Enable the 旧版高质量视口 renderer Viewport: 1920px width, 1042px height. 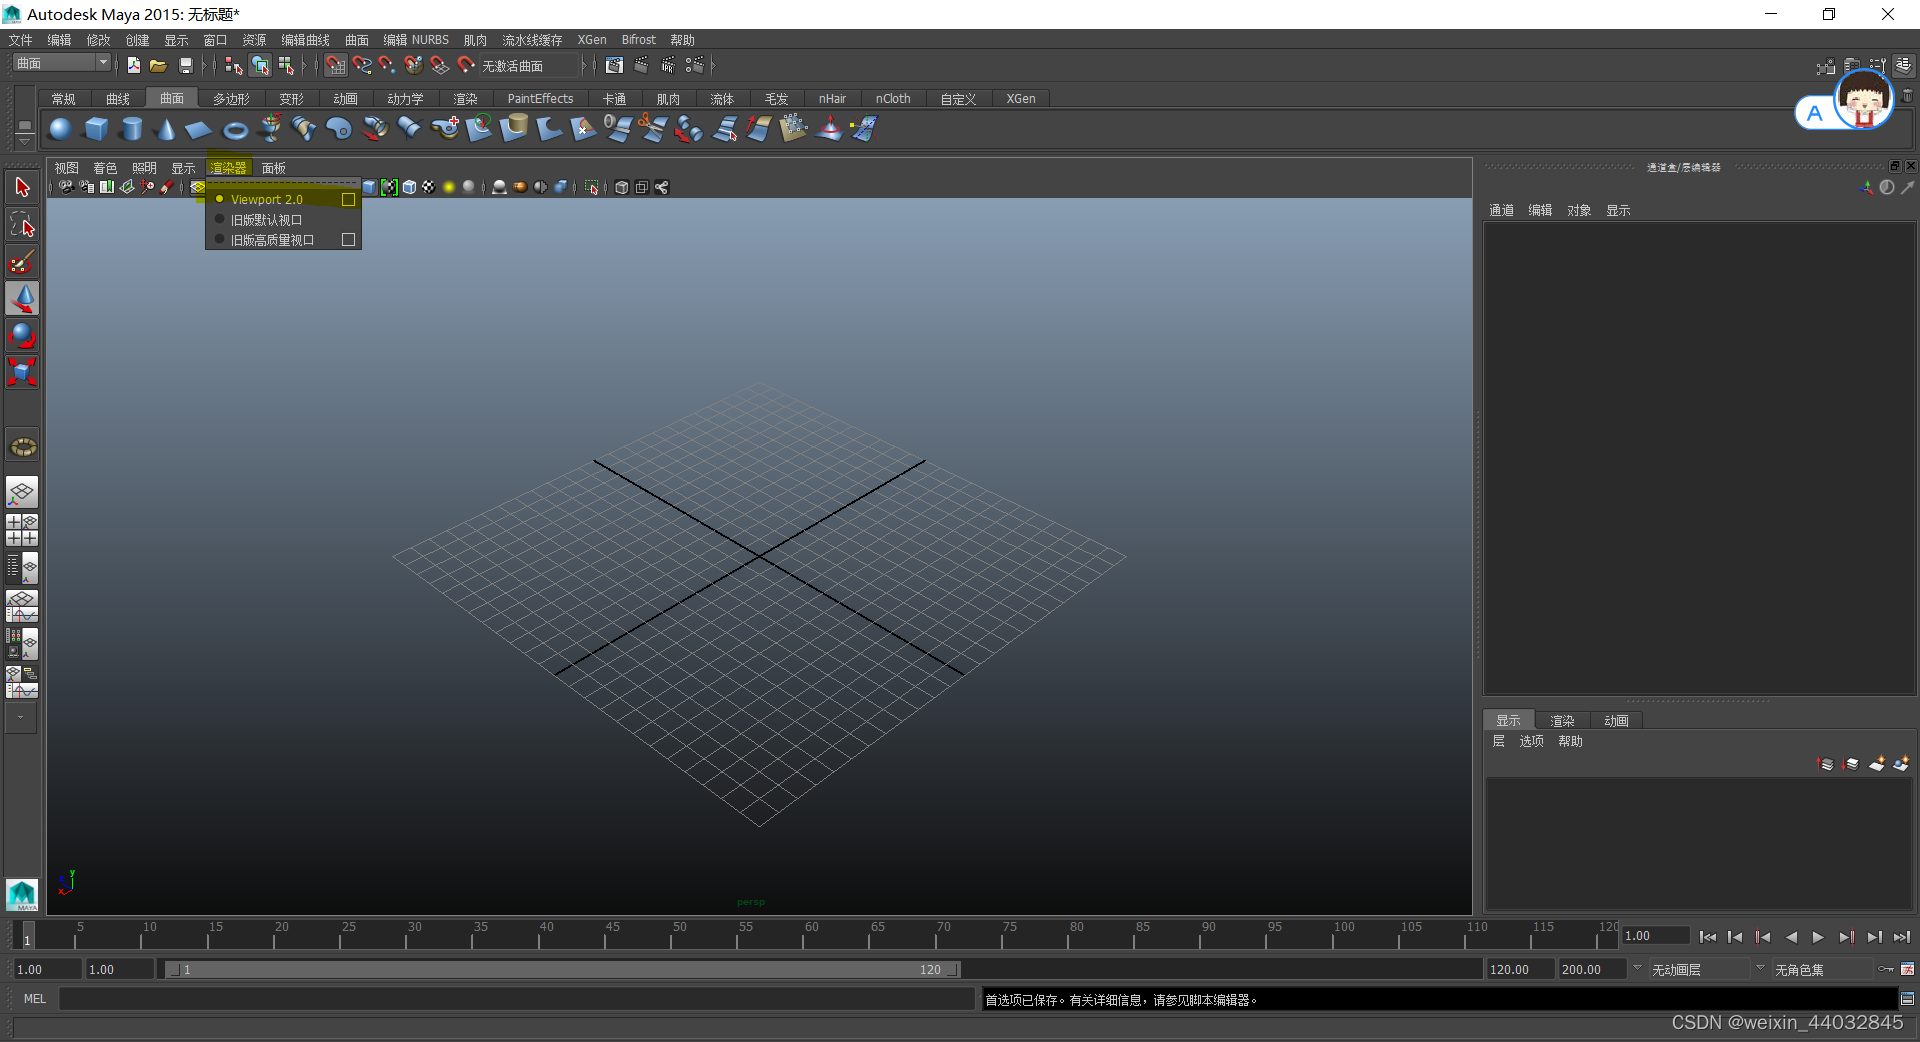point(270,239)
